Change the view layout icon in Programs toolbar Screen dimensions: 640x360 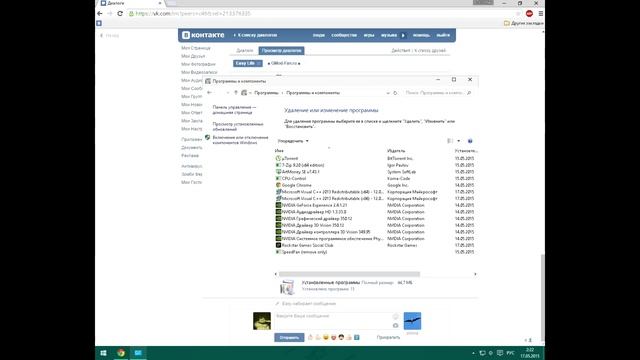click(x=450, y=141)
